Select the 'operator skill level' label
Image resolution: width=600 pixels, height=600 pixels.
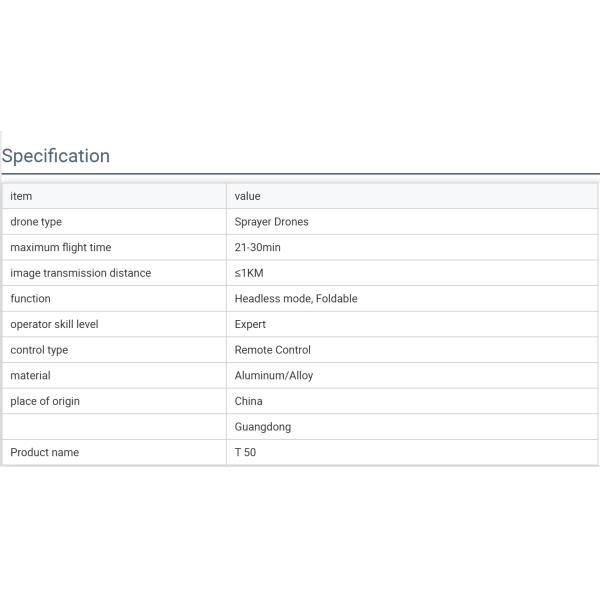click(54, 324)
